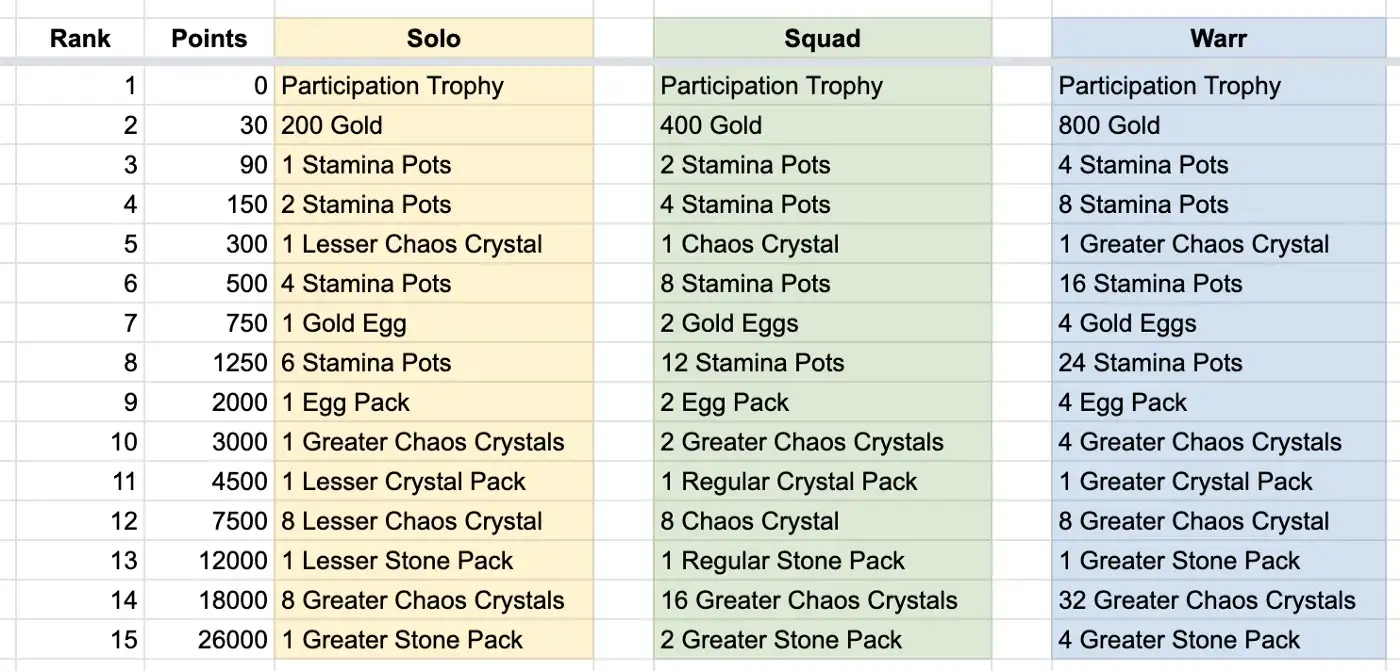Click the Solo column header
1400x671 pixels.
pyautogui.click(x=433, y=39)
